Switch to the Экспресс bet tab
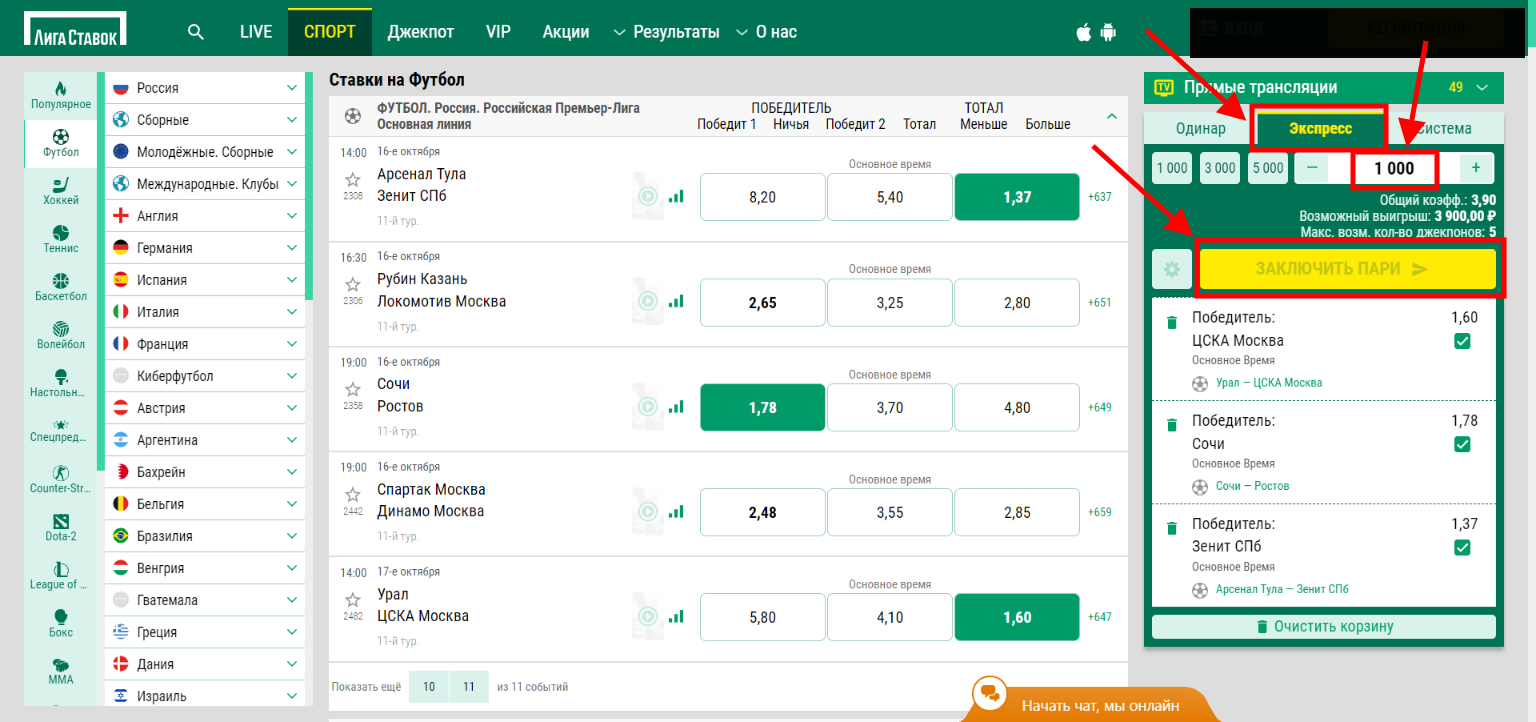The width and height of the screenshot is (1536, 722). pyautogui.click(x=1320, y=128)
